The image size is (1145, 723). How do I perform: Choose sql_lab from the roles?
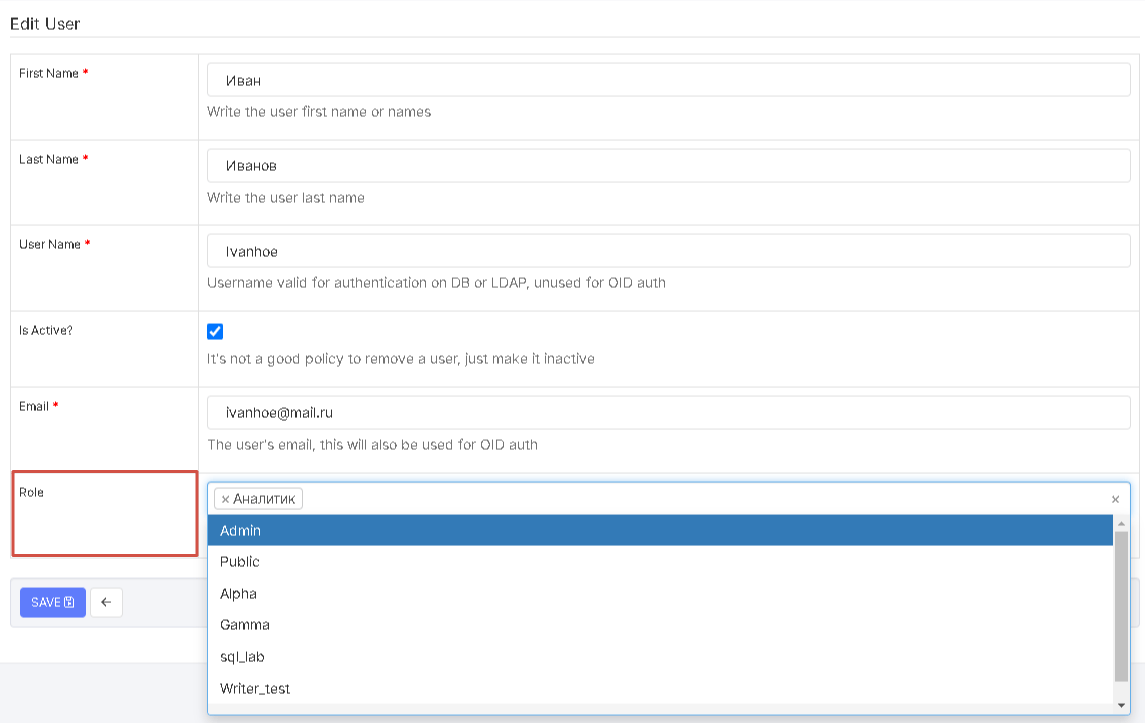[660, 657]
